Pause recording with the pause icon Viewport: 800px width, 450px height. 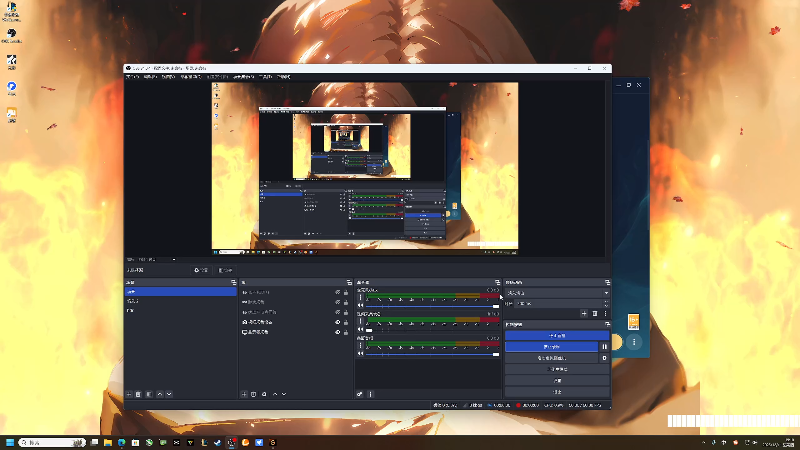click(605, 347)
